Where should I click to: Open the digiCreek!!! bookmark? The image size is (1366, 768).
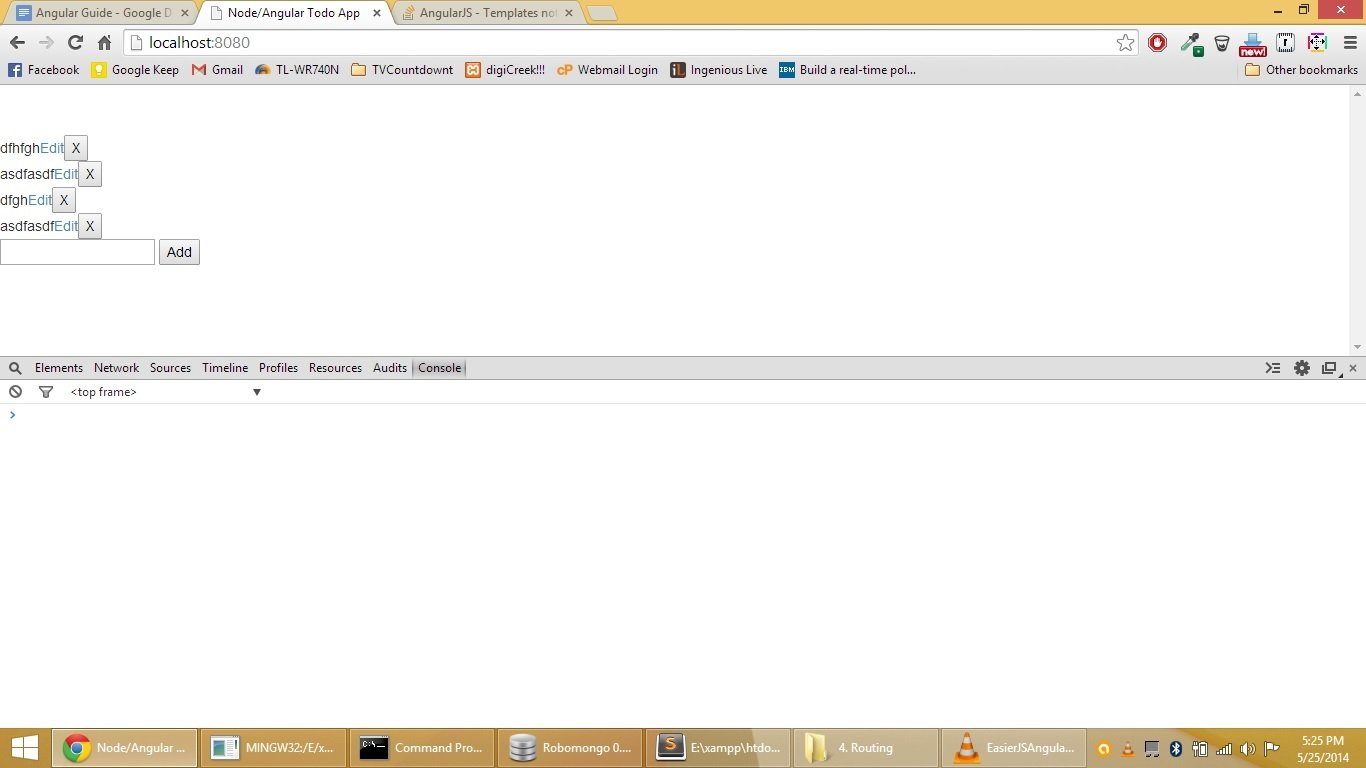pyautogui.click(x=505, y=70)
